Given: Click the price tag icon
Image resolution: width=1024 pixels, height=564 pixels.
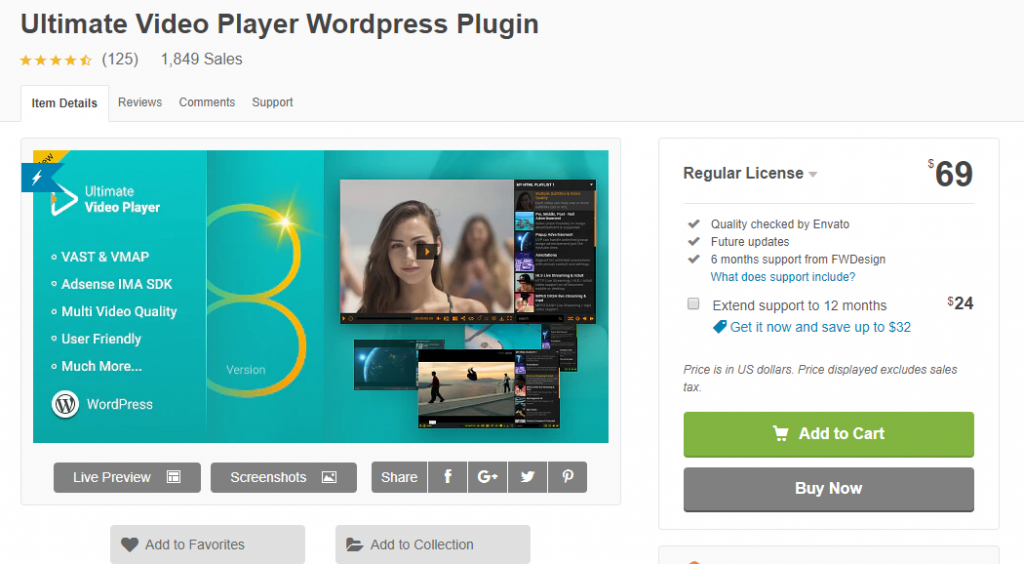Looking at the screenshot, I should coord(719,327).
